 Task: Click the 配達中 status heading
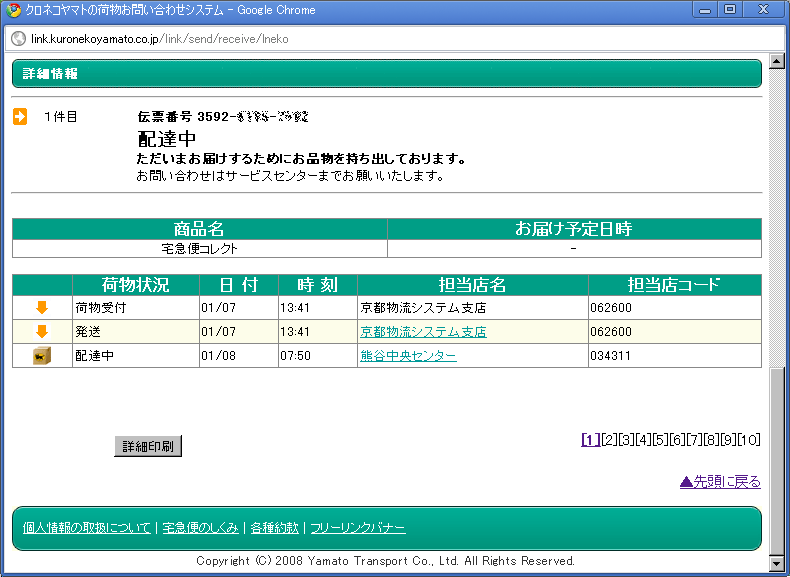pos(167,139)
